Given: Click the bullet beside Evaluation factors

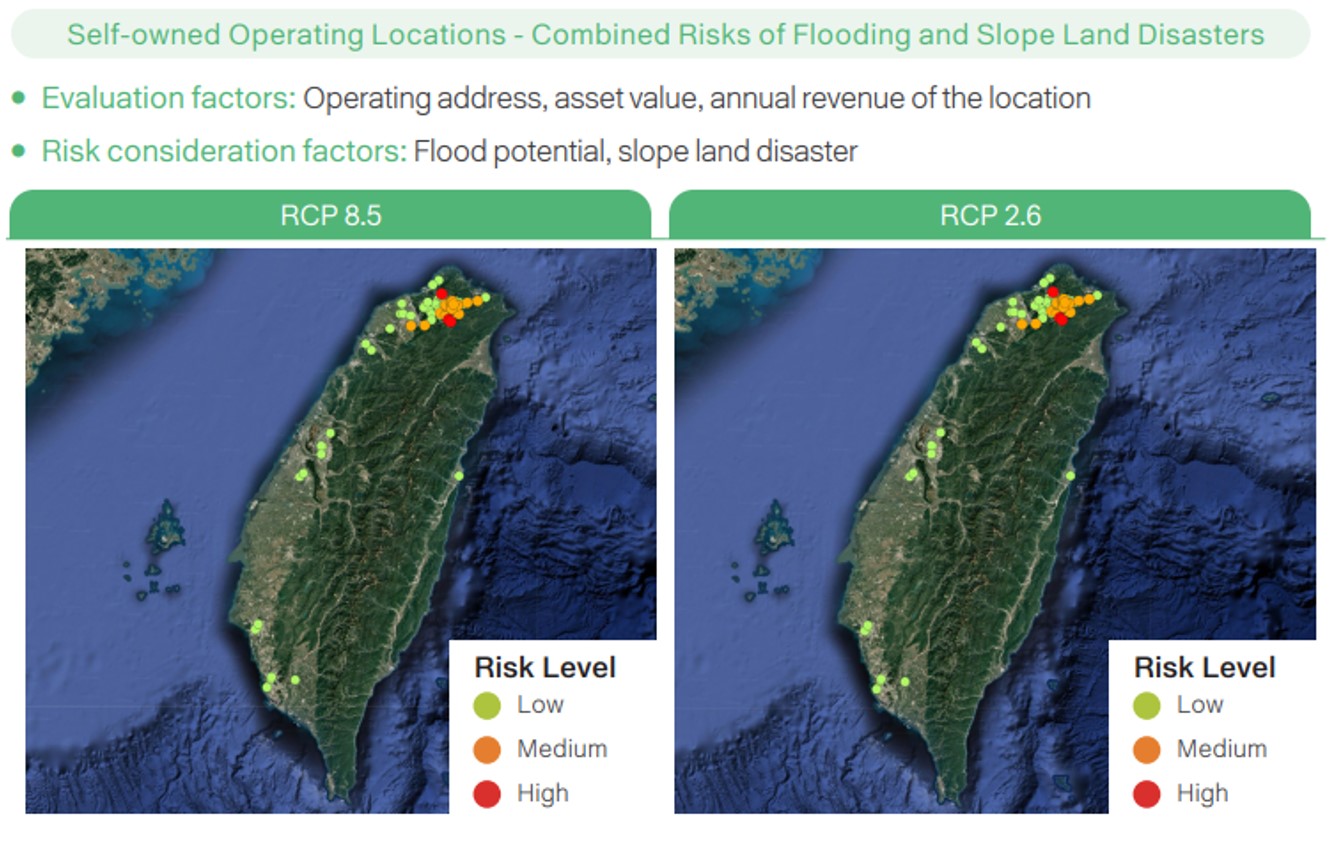Looking at the screenshot, I should point(19,98).
